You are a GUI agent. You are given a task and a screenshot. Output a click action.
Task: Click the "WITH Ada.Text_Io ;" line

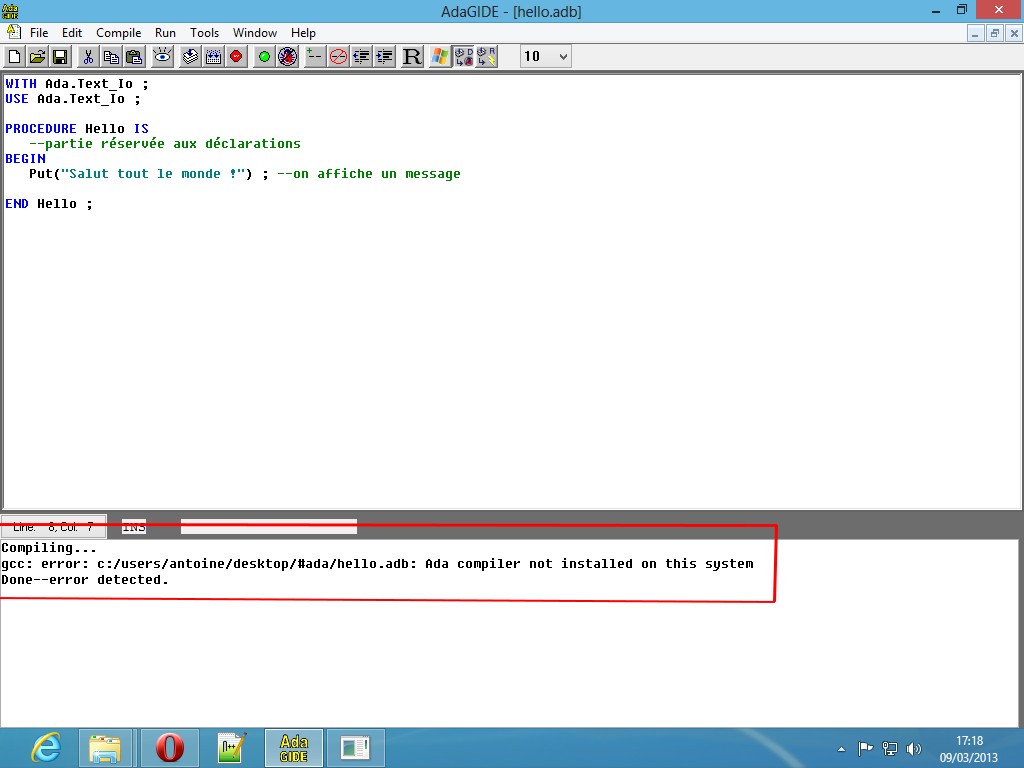pyautogui.click(x=77, y=84)
